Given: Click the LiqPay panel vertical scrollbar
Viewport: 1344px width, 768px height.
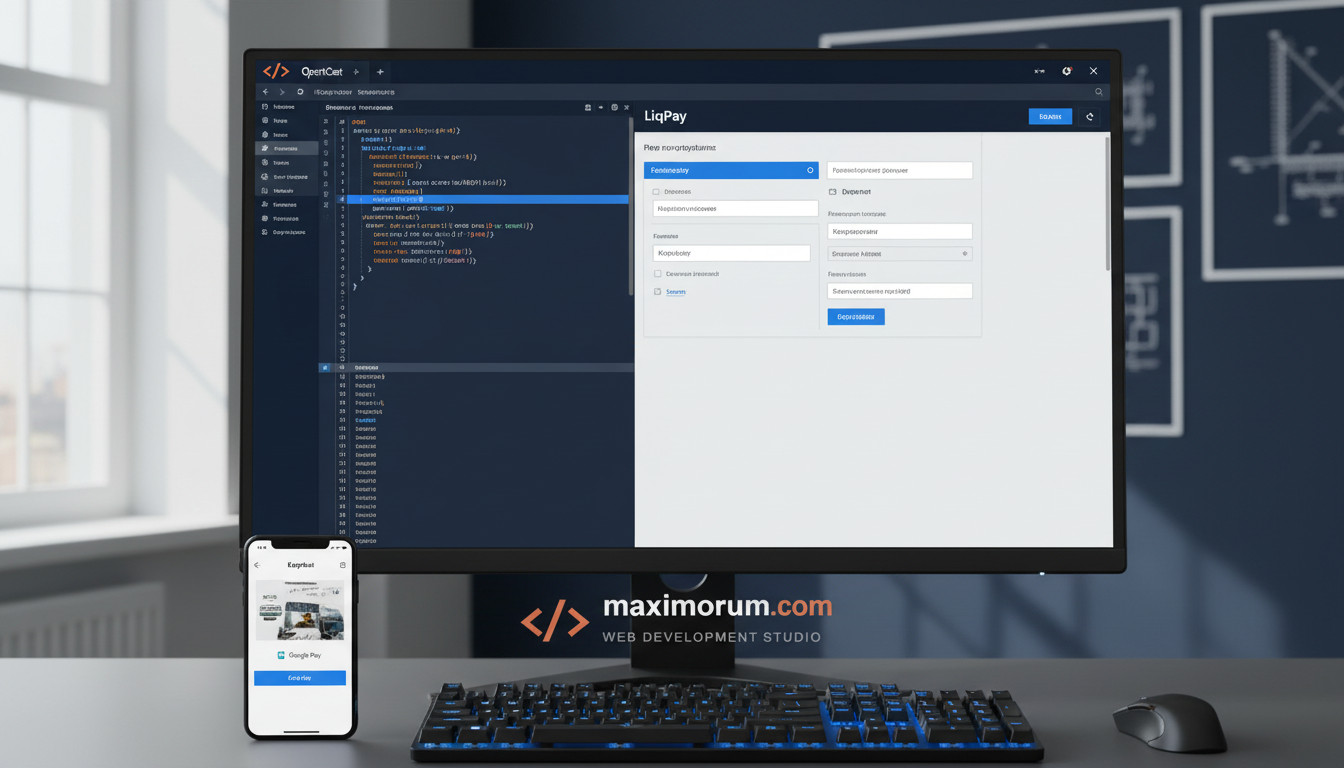Looking at the screenshot, I should (x=1107, y=203).
